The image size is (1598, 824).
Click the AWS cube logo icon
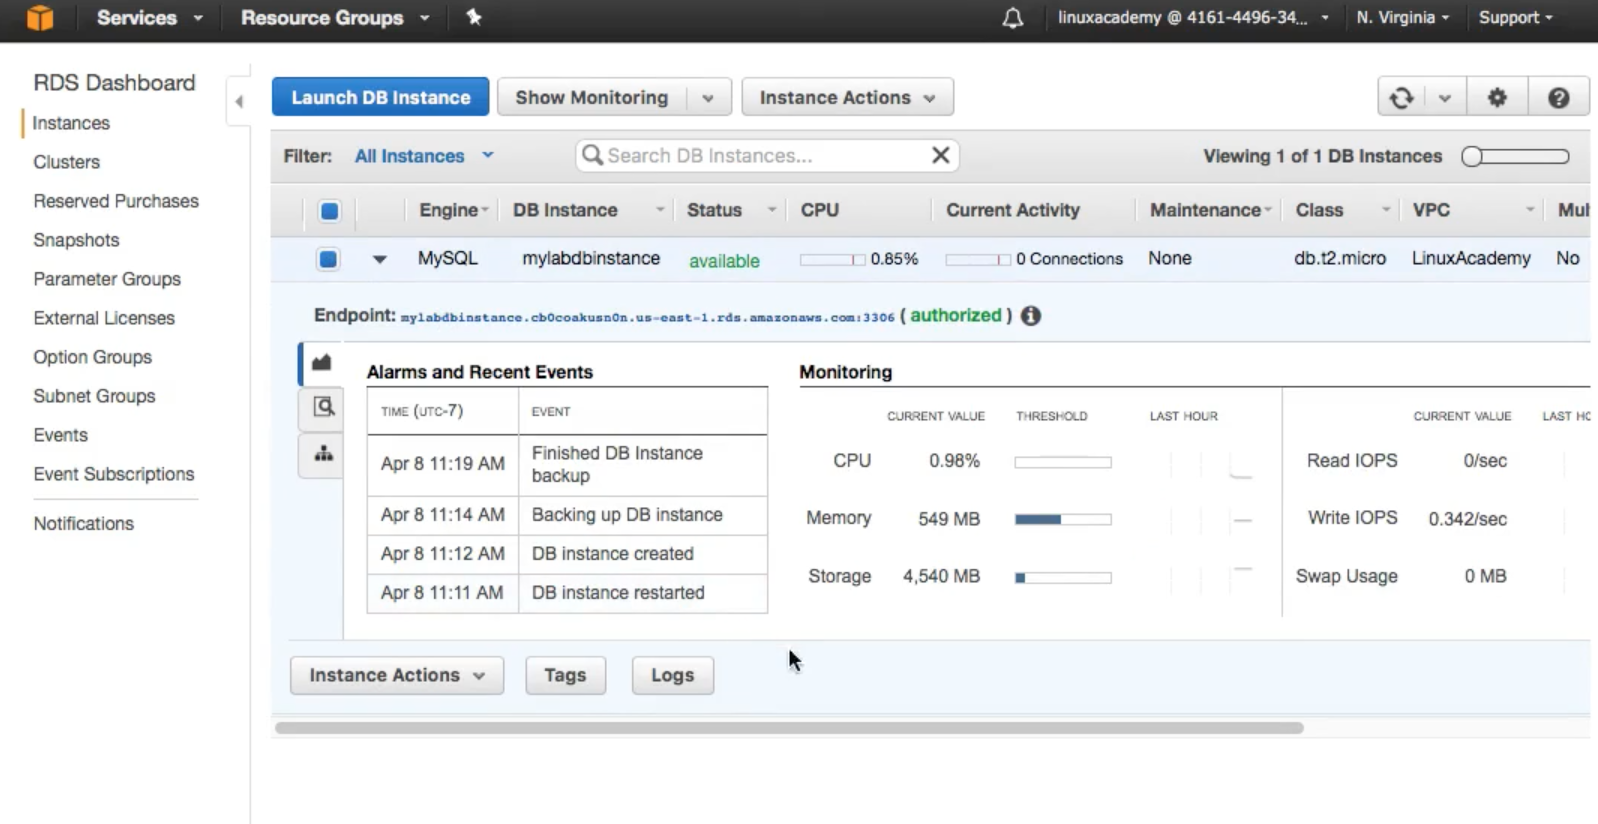[x=39, y=18]
